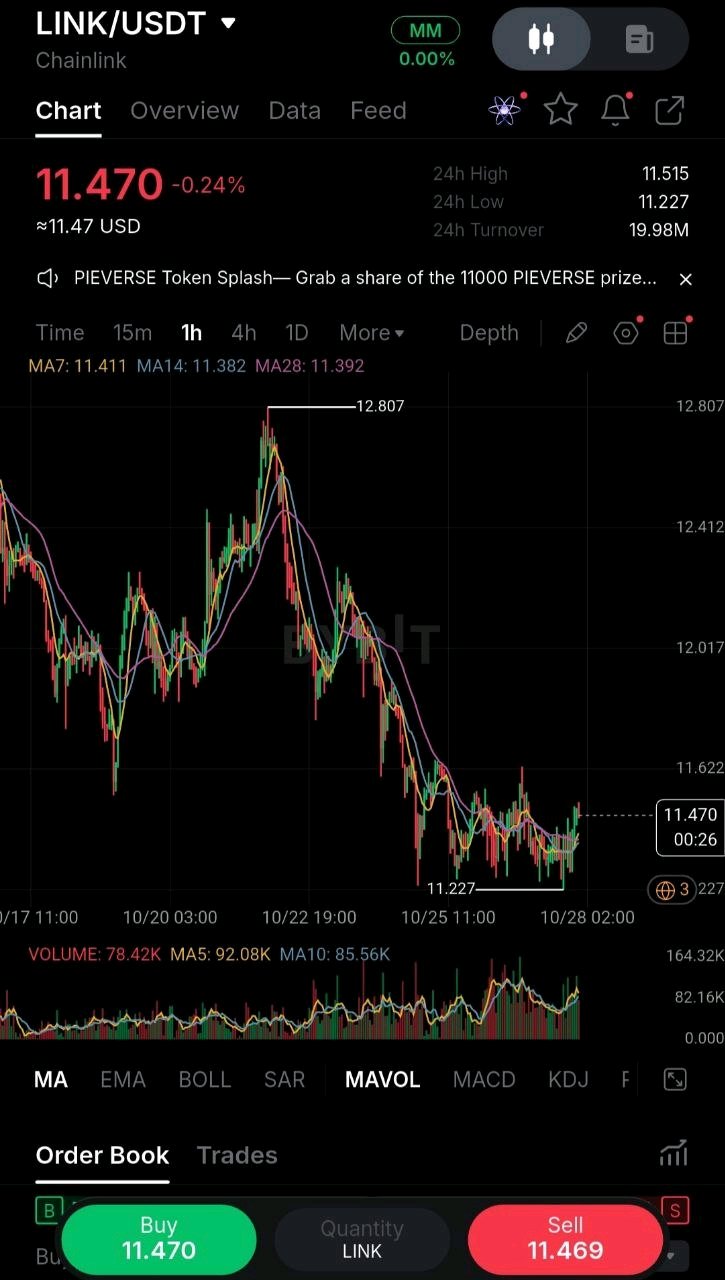Open the Overview tab
Image resolution: width=725 pixels, height=1280 pixels.
pos(184,111)
